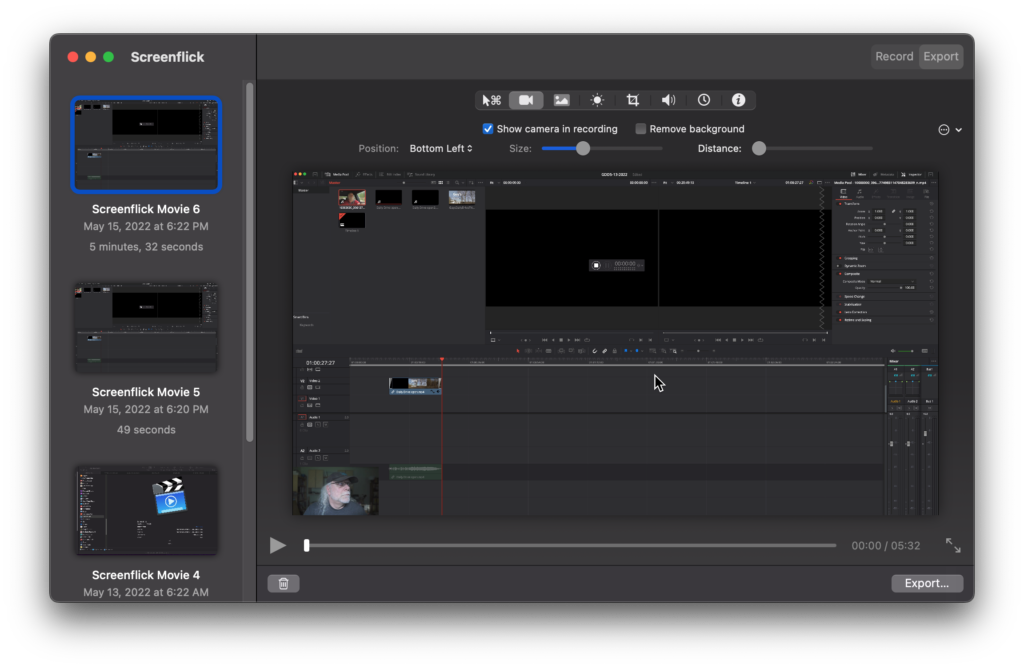1024x668 pixels.
Task: Click the Screenflick Movie 5 title
Action: (x=146, y=392)
